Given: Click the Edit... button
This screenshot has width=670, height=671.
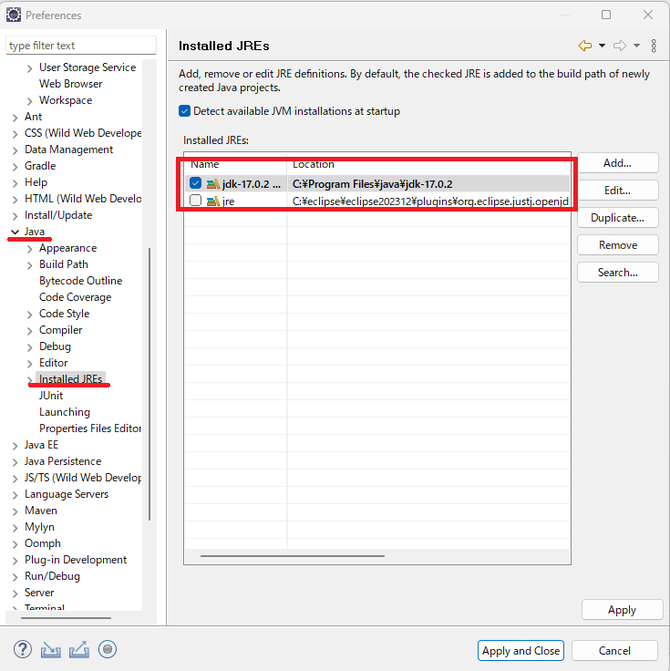Looking at the screenshot, I should point(617,190).
